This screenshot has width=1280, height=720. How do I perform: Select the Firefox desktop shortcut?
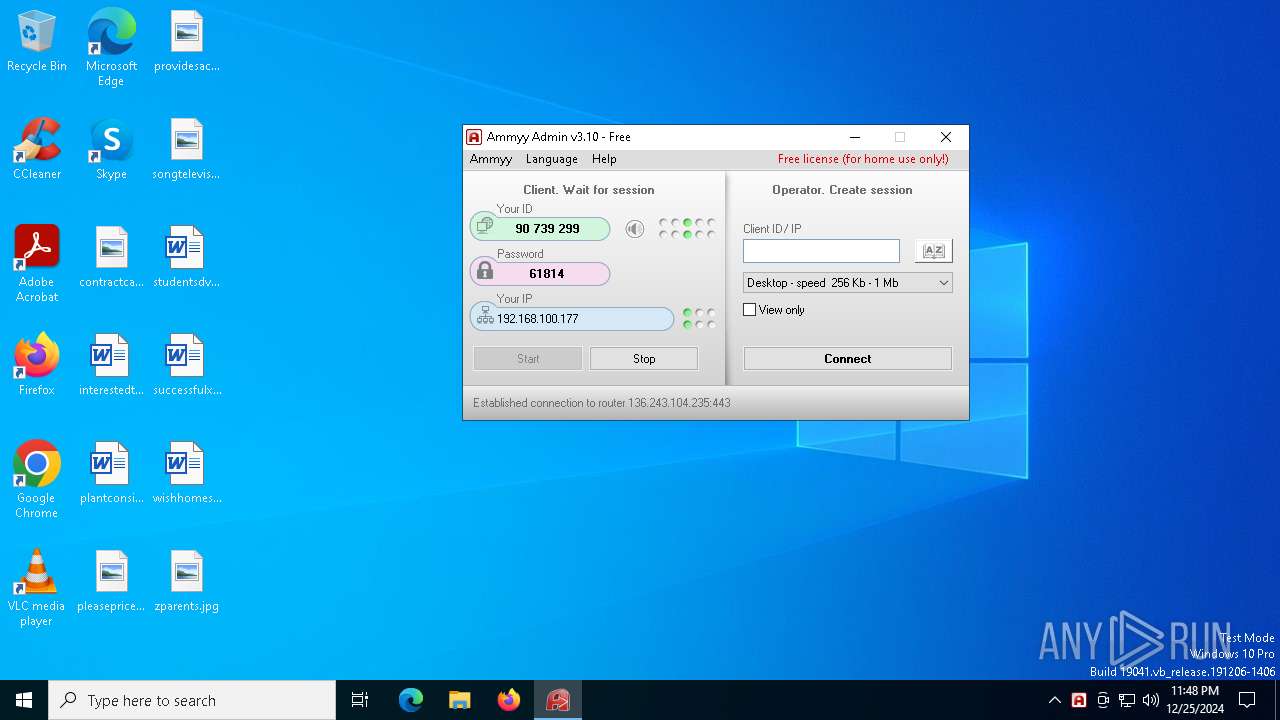click(x=37, y=365)
